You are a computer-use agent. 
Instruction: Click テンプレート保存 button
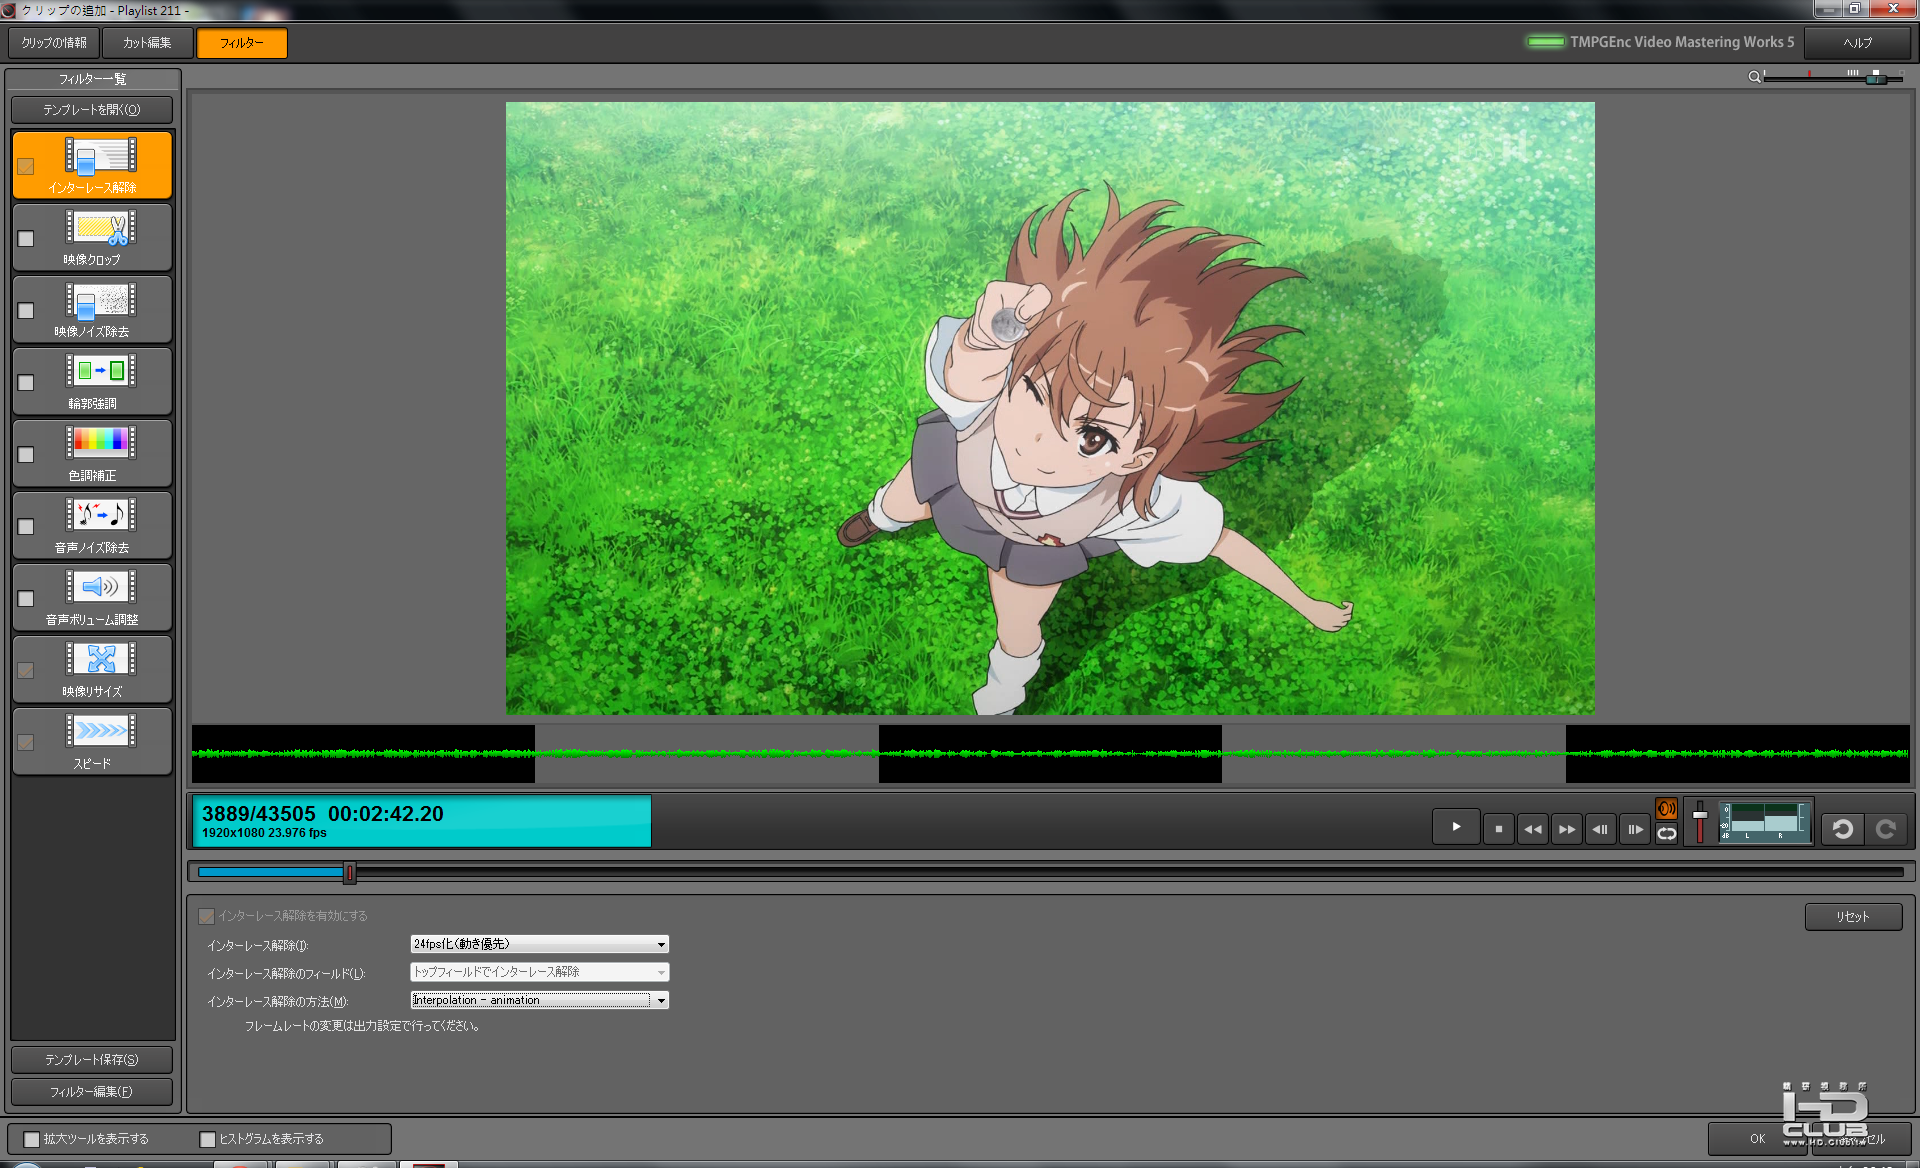[x=92, y=1060]
